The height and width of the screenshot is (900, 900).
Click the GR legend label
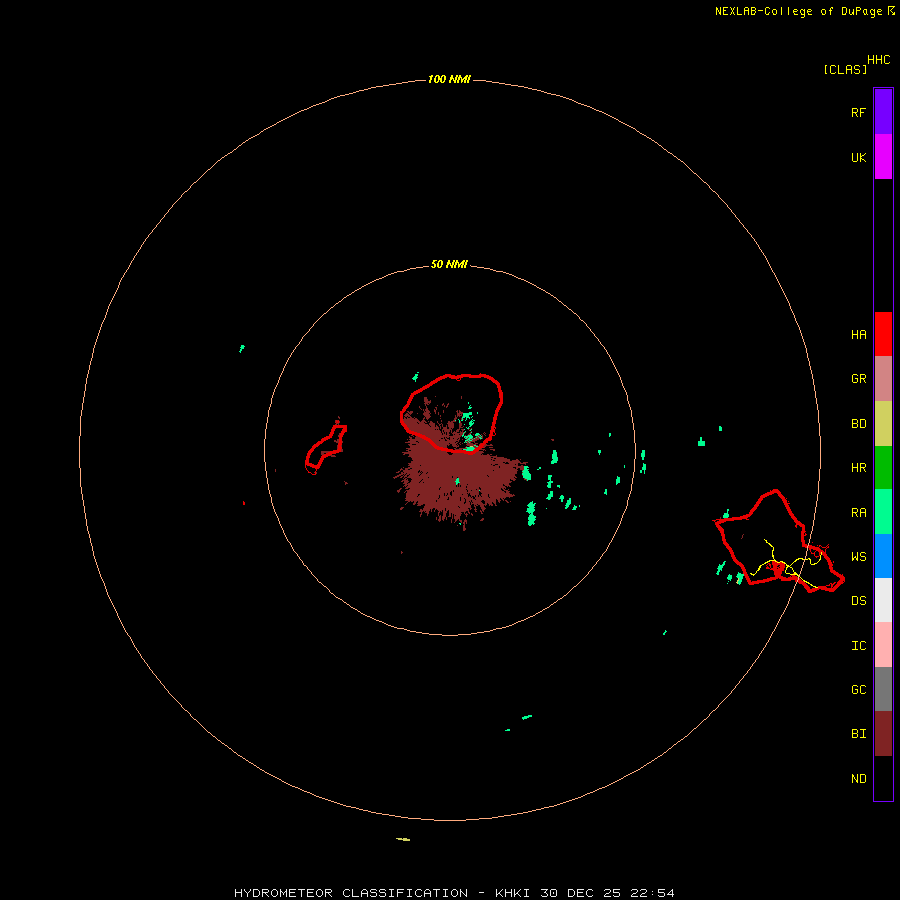(x=858, y=379)
